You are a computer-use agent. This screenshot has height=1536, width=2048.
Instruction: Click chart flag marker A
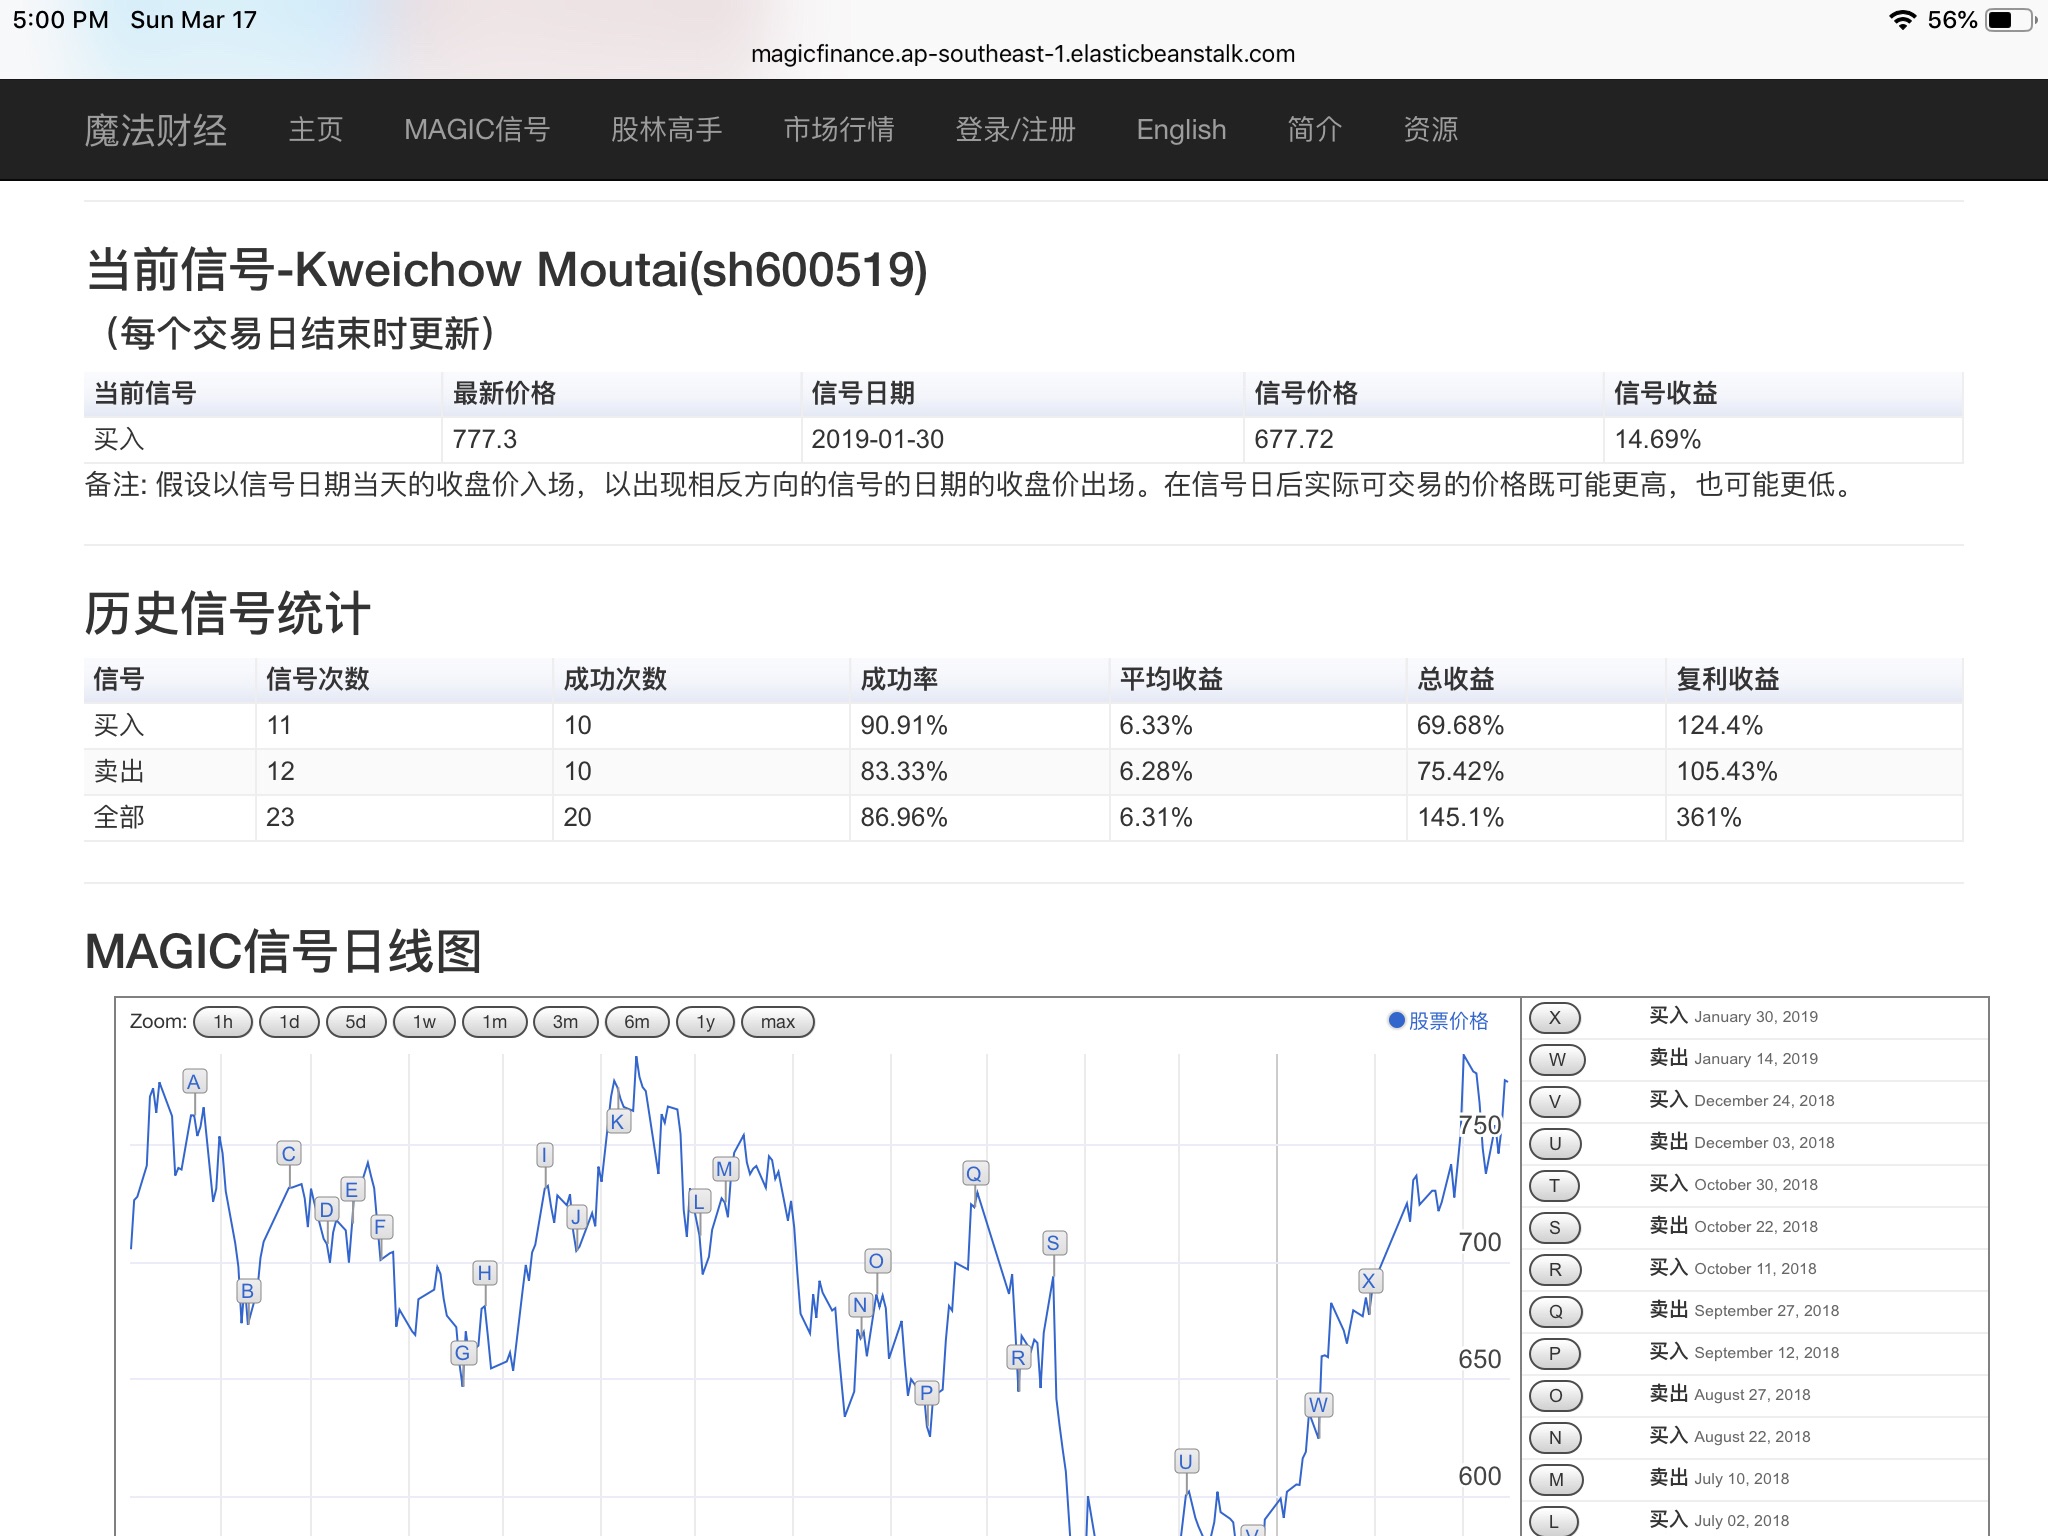[x=194, y=1082]
